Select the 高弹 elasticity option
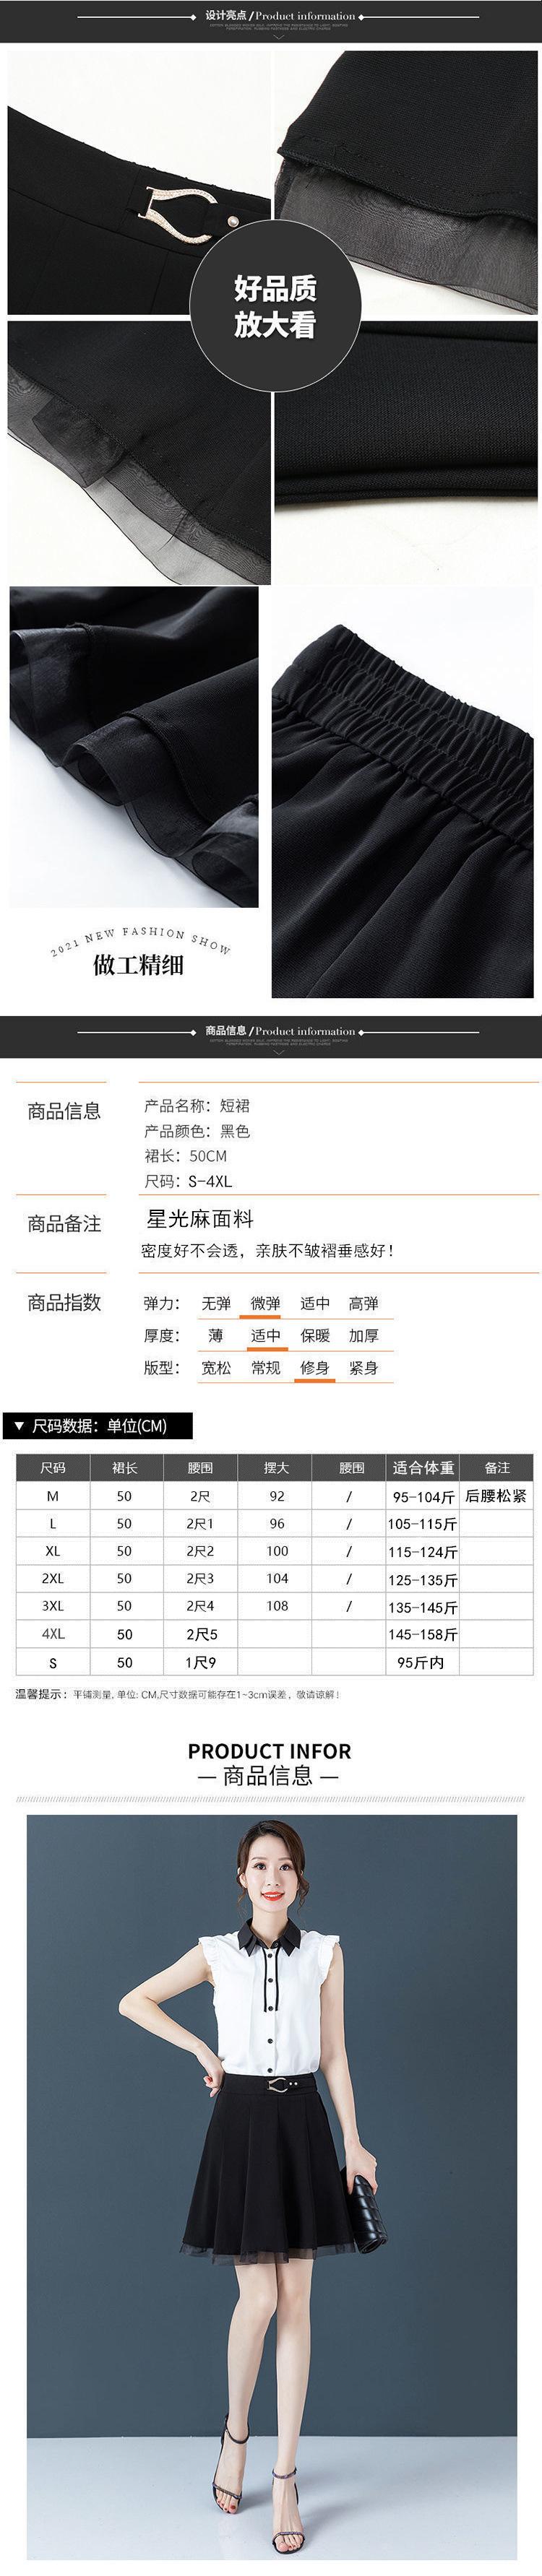542x2576 pixels. 363,1303
